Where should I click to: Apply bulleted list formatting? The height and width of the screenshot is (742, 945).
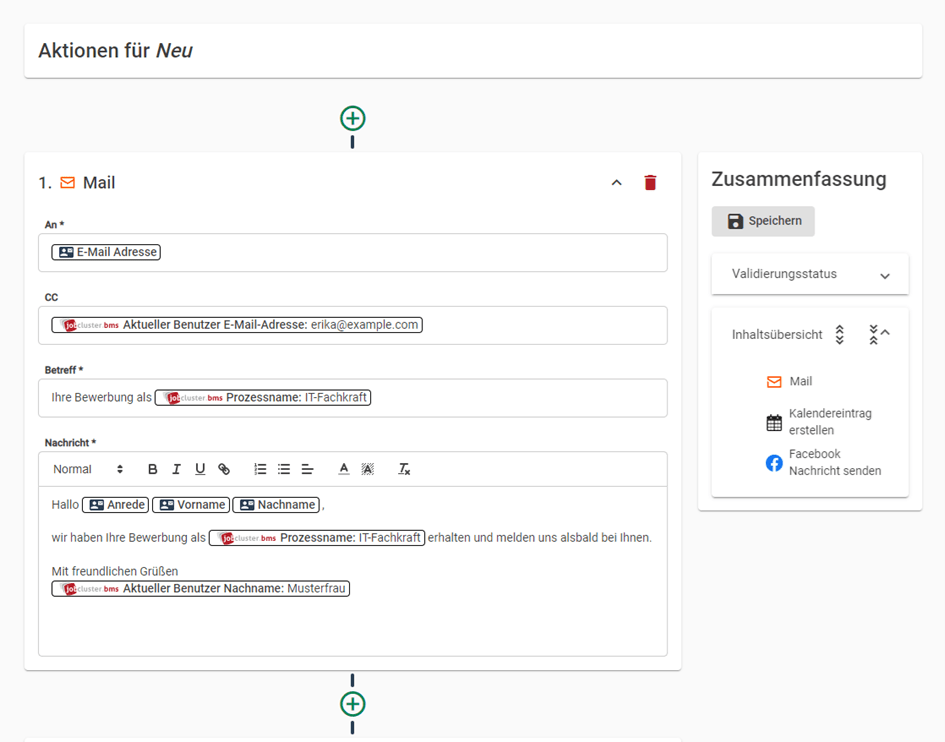[284, 470]
